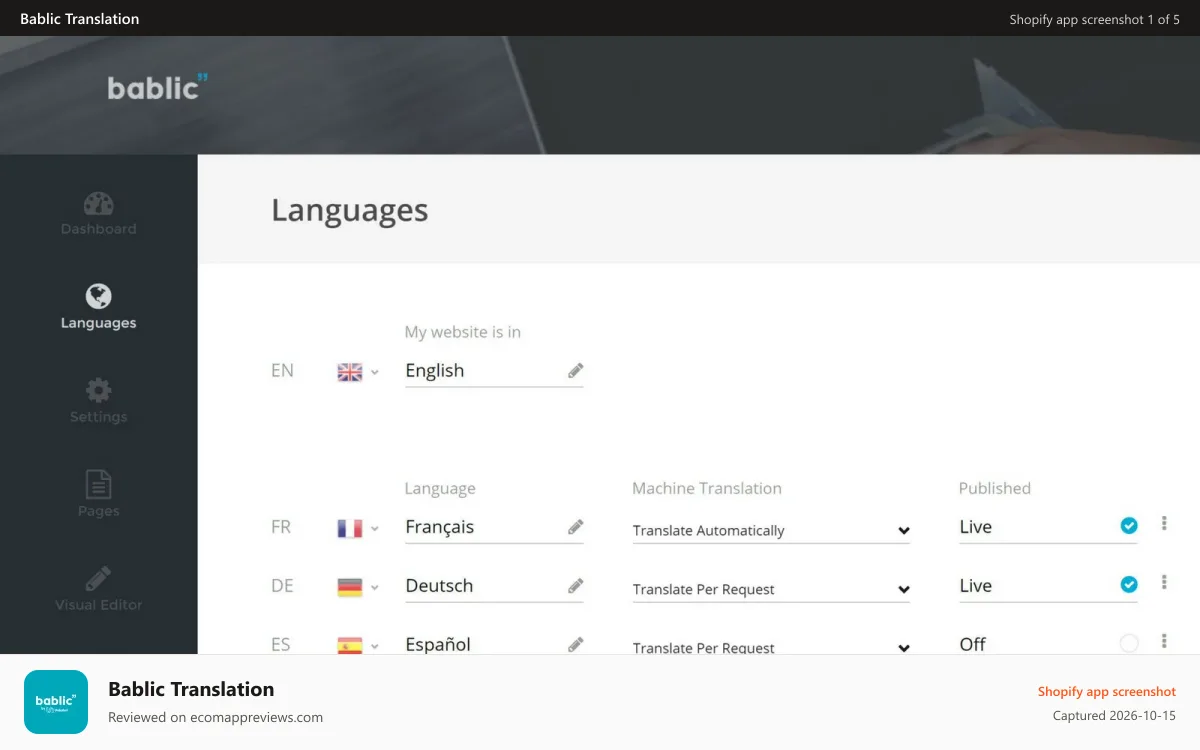Enable publishing for Español
The width and height of the screenshot is (1200, 750).
(1129, 643)
